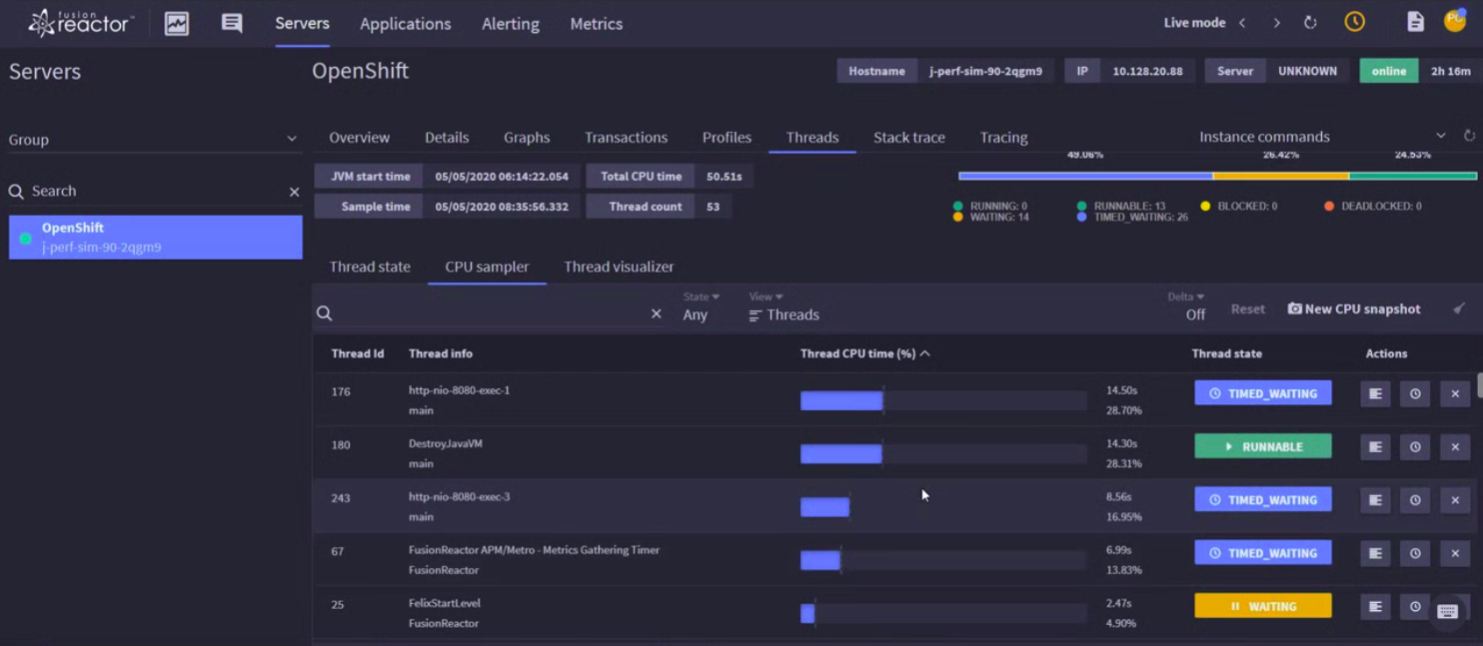Image resolution: width=1483 pixels, height=646 pixels.
Task: Go to previous time range in Live mode
Action: pyautogui.click(x=1243, y=23)
